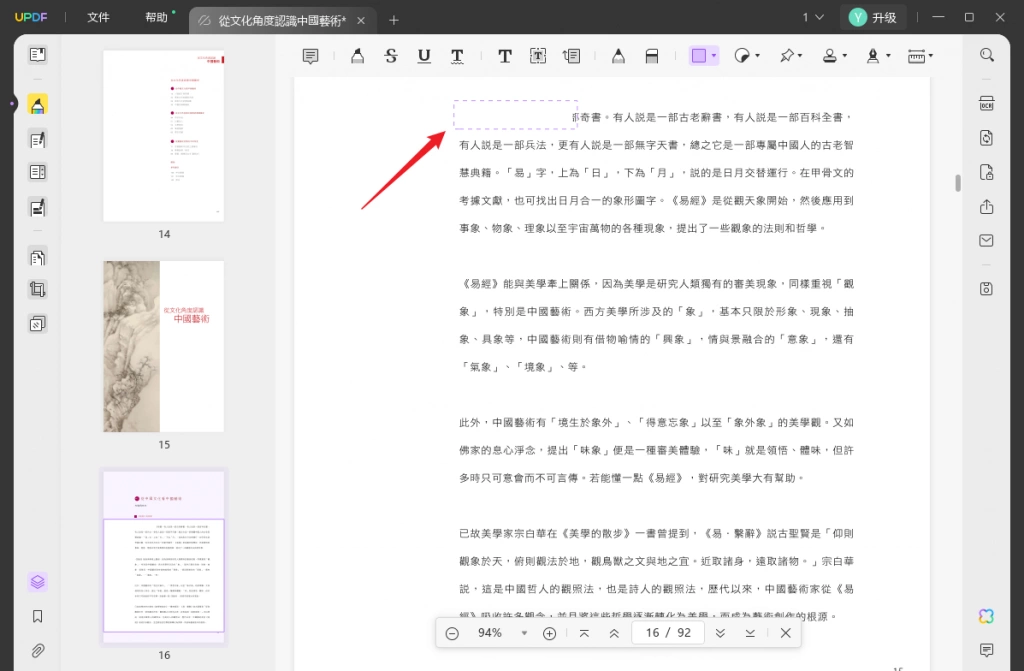Open the comments panel icon bottom right
Viewport: 1024px width, 671px height.
(987, 649)
